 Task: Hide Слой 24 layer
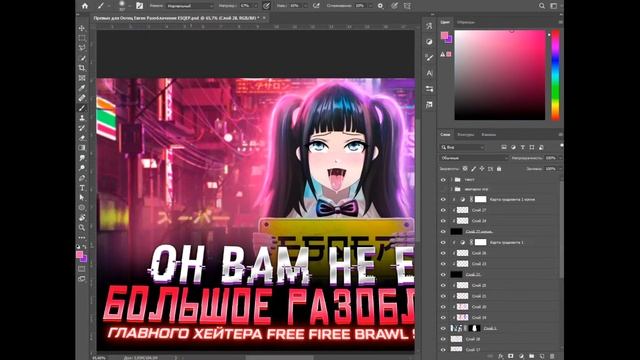click(x=443, y=221)
